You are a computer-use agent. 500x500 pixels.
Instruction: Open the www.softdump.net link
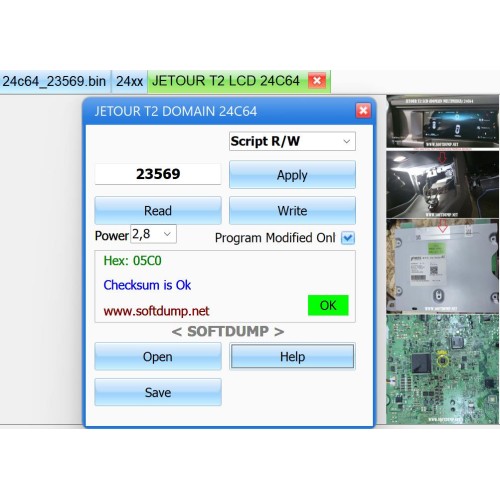click(156, 311)
